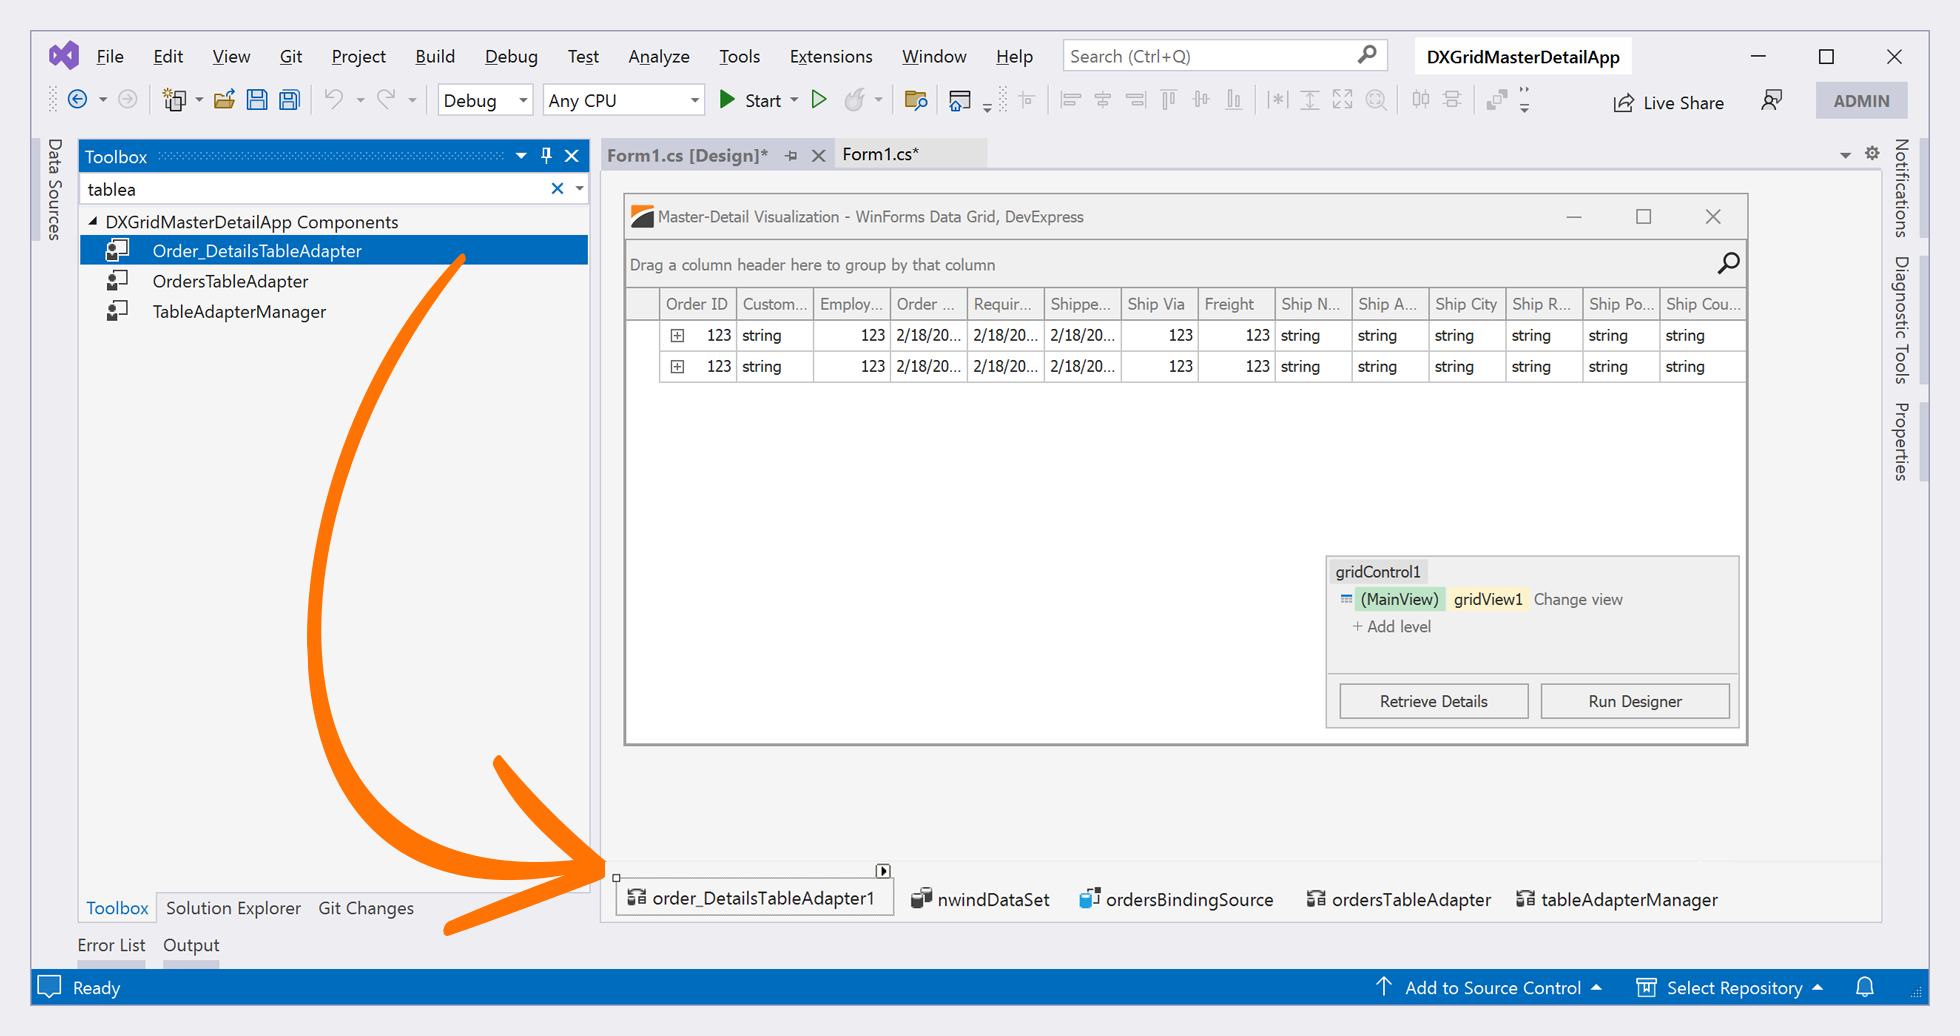
Task: Open the Debug configuration dropdown
Action: 485,100
